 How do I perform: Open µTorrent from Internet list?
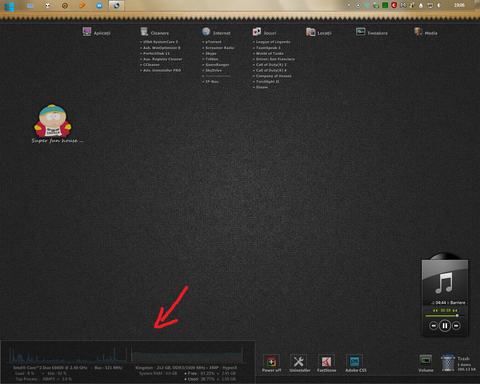pyautogui.click(x=213, y=42)
